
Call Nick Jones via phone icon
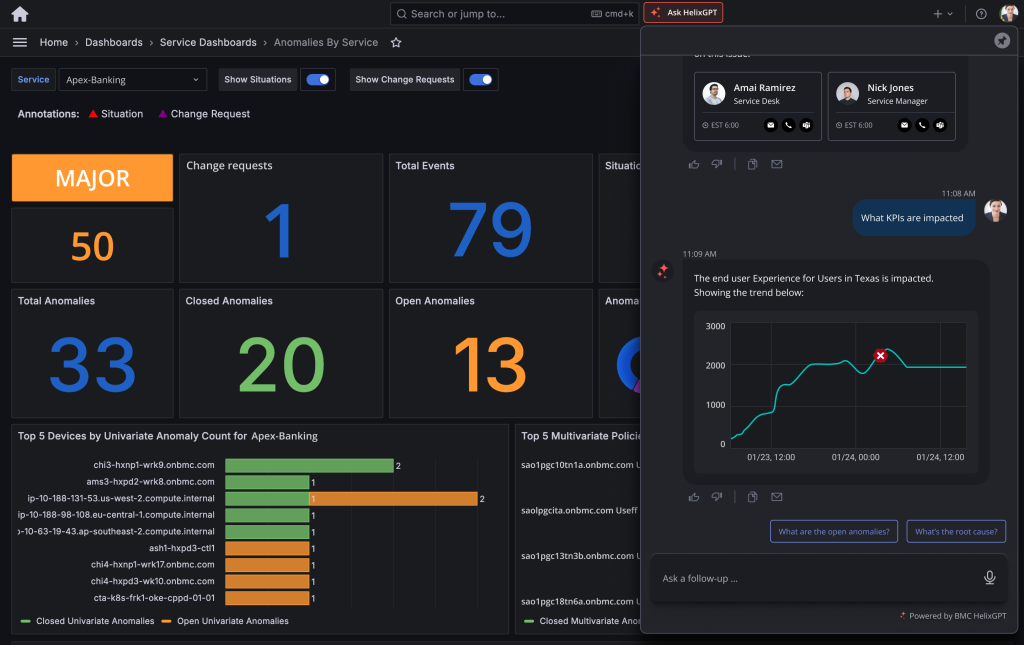point(922,125)
